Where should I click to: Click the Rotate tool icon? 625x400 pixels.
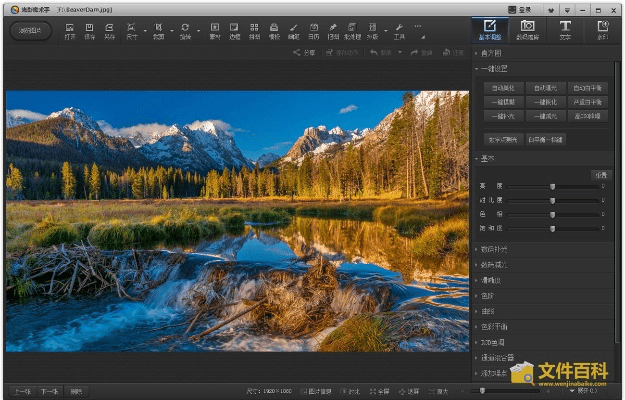[x=185, y=30]
